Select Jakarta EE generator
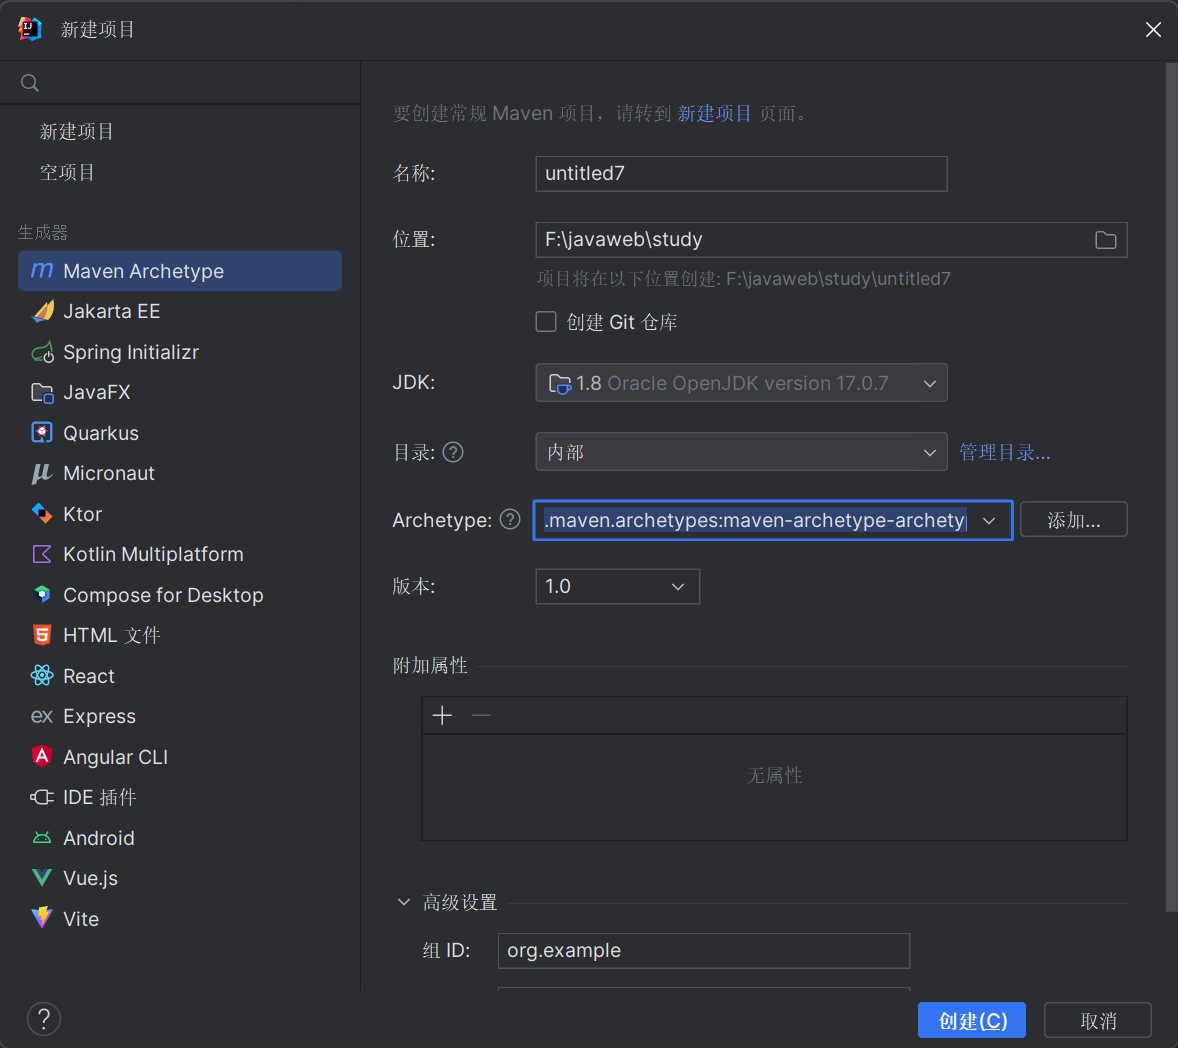 click(180, 311)
